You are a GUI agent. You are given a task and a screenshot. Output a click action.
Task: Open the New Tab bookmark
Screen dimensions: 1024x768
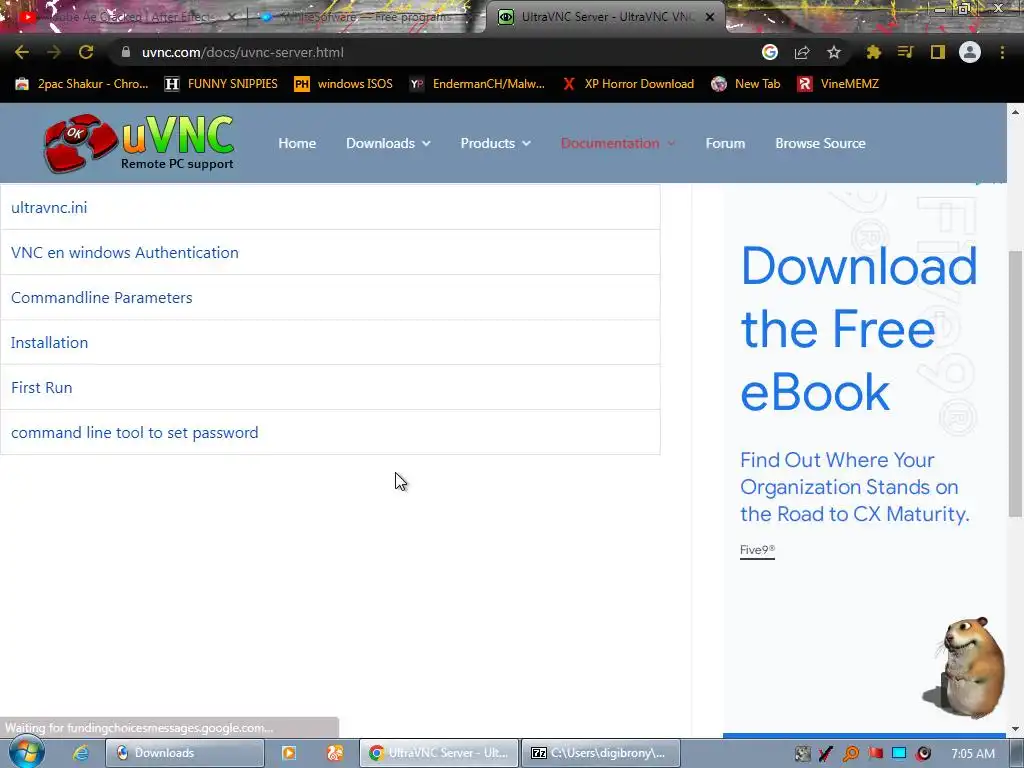pyautogui.click(x=745, y=84)
